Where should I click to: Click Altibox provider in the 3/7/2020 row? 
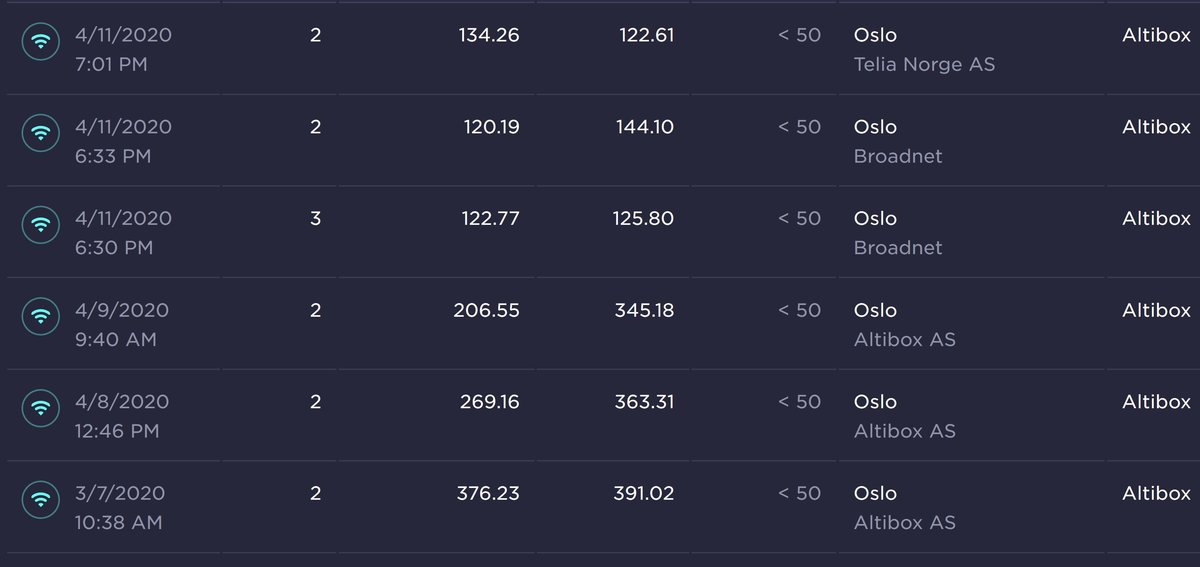tap(1156, 493)
